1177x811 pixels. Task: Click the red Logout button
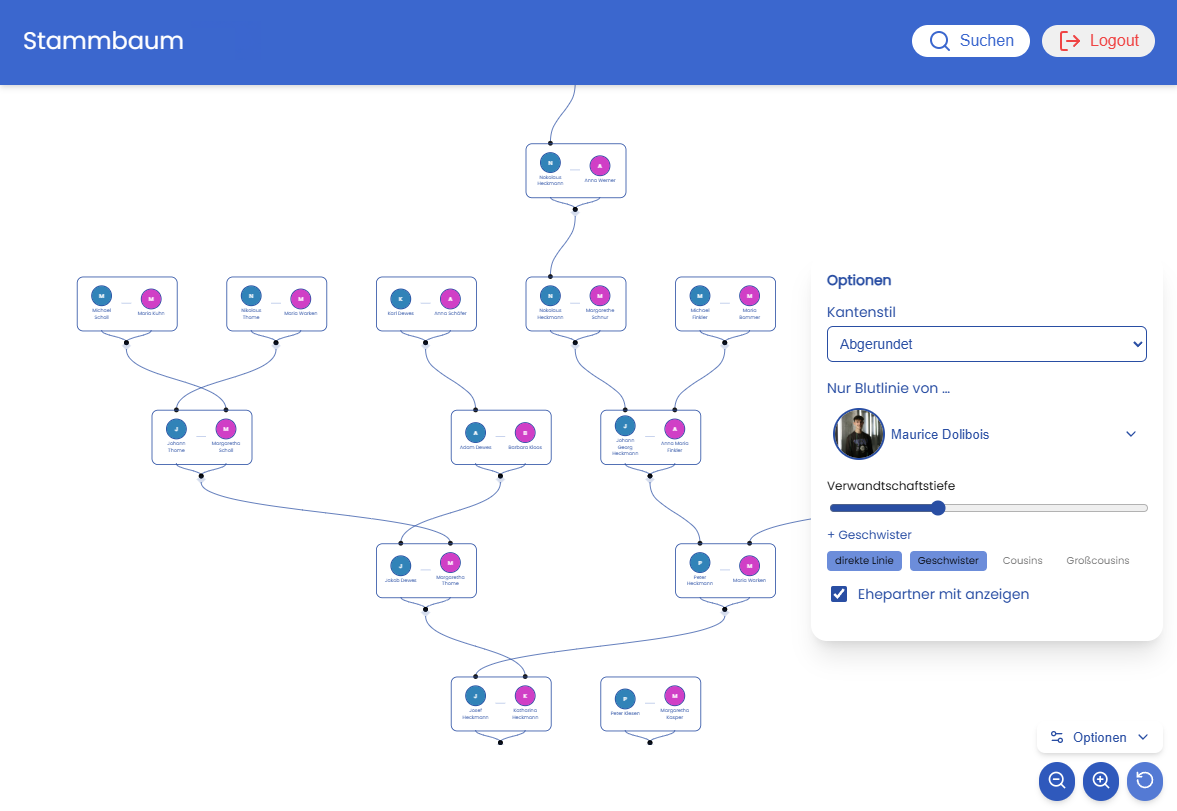tap(1098, 41)
